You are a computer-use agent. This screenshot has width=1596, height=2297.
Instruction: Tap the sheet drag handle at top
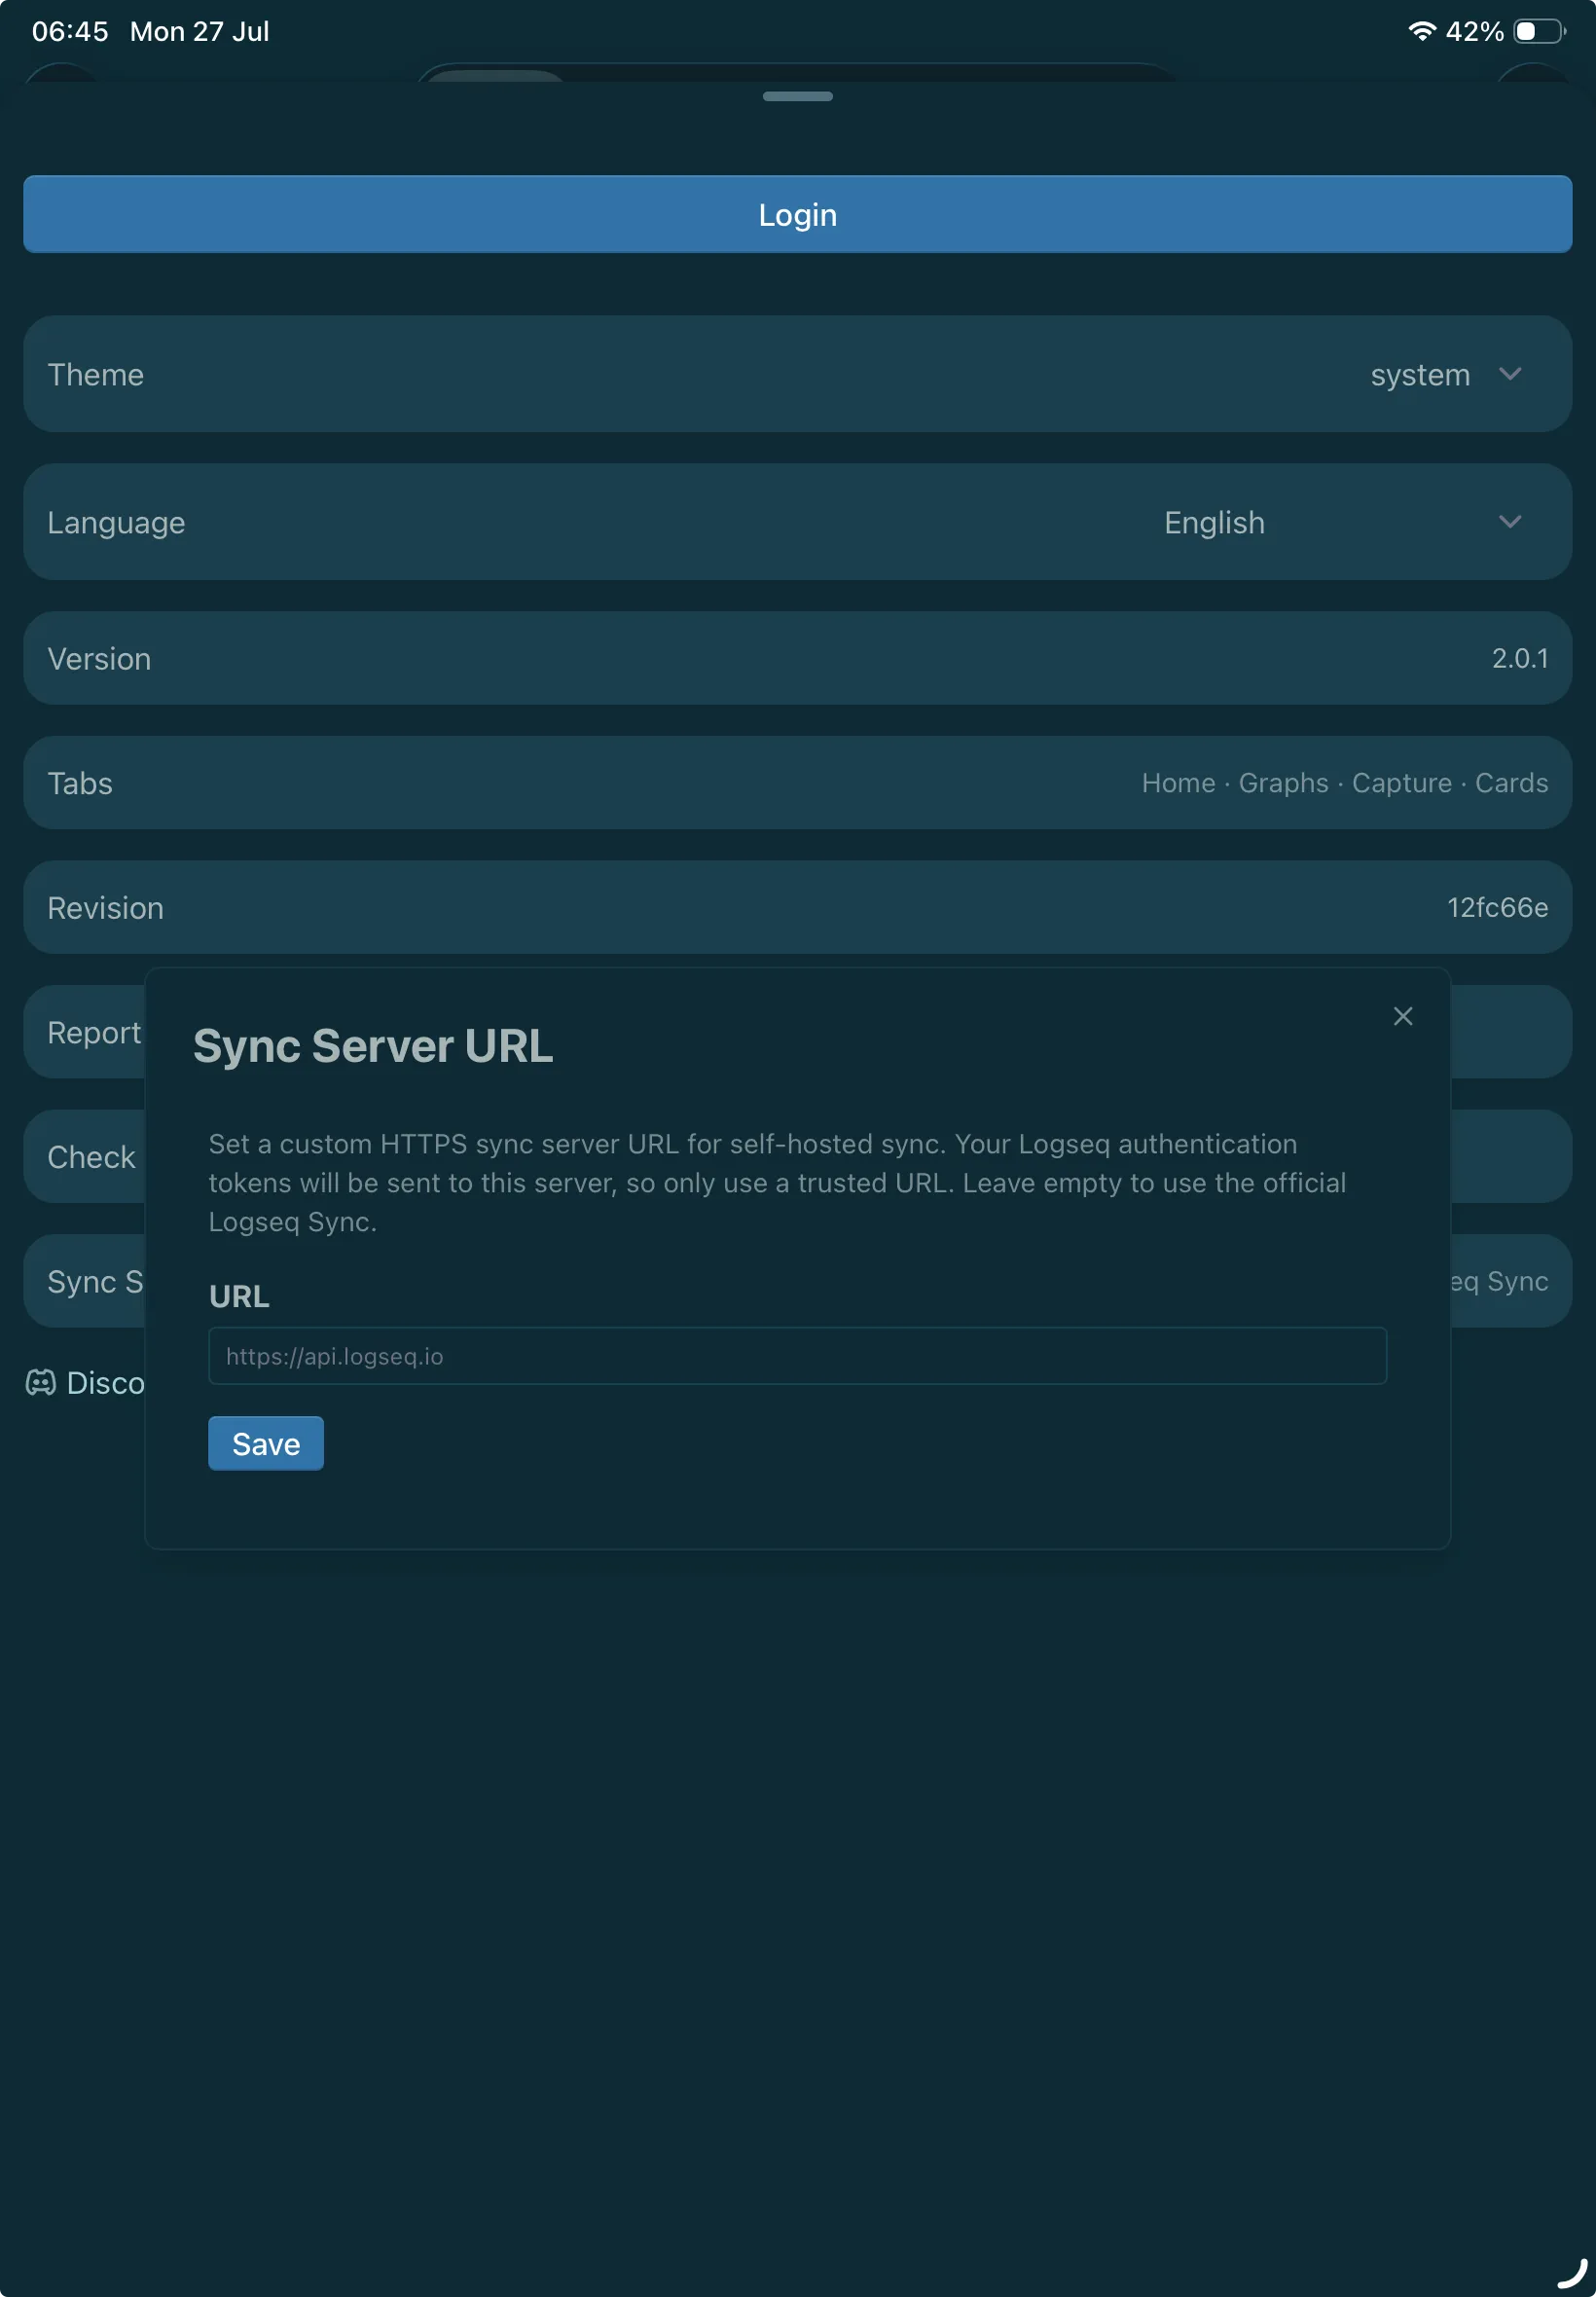(x=797, y=96)
